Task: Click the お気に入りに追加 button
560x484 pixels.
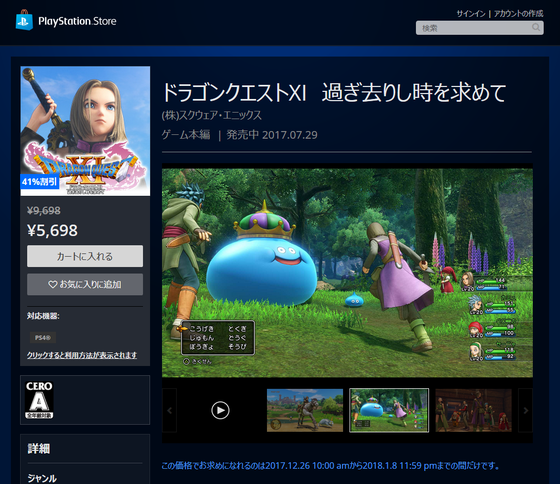Action: point(85,284)
